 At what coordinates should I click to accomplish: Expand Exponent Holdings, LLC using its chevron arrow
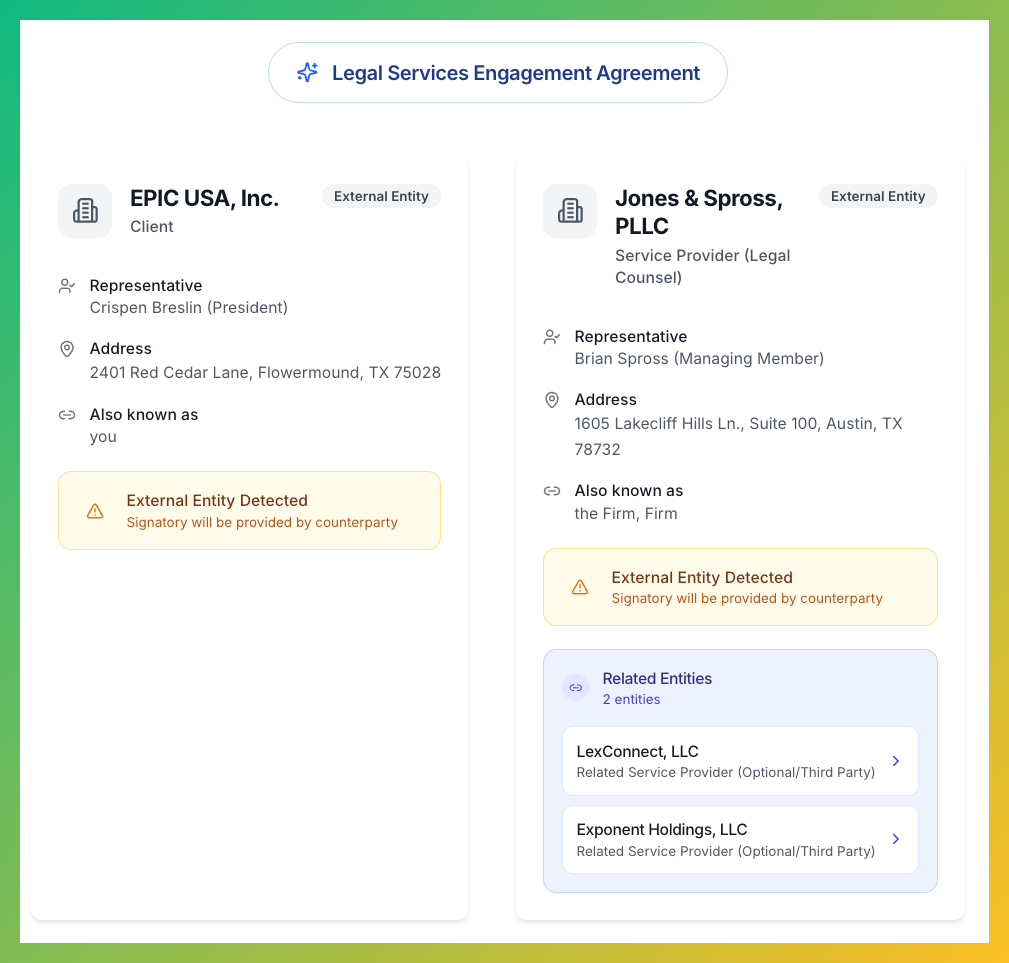coord(896,839)
